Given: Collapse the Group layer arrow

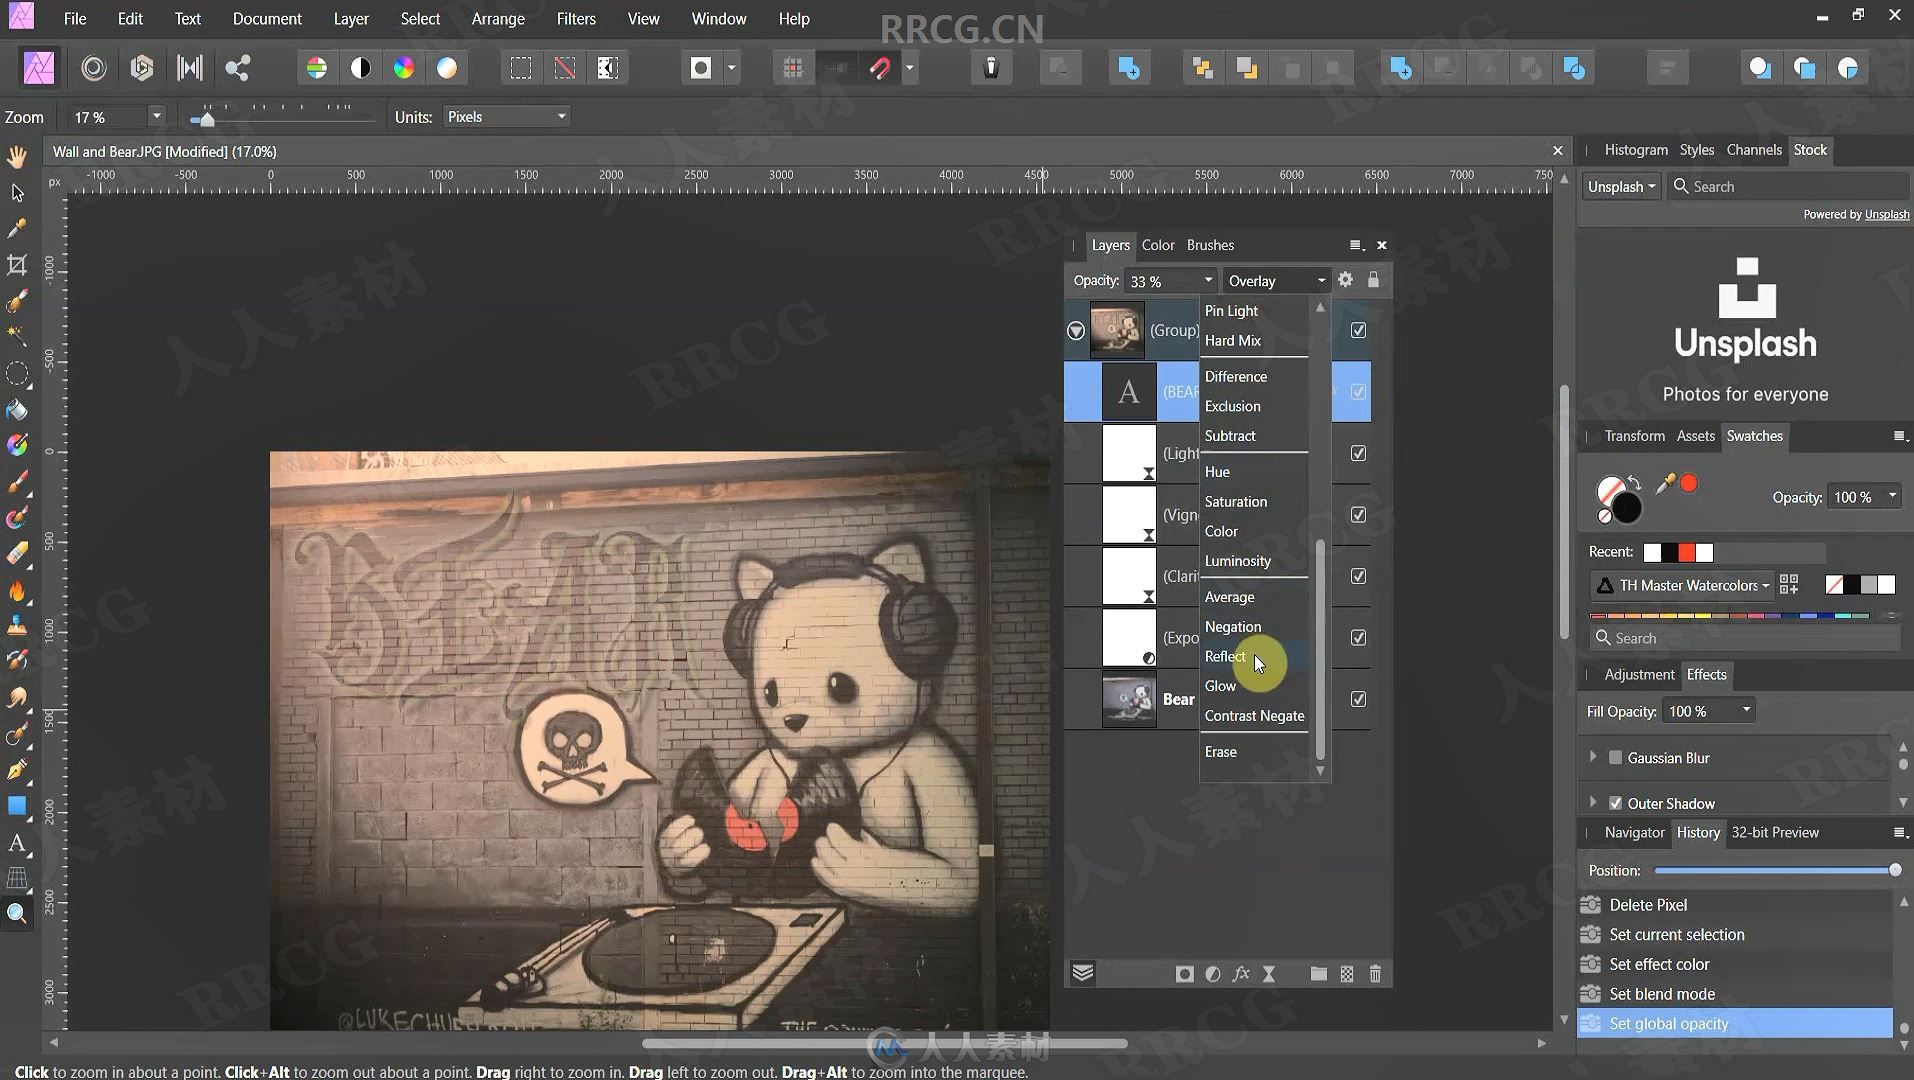Looking at the screenshot, I should 1076,330.
